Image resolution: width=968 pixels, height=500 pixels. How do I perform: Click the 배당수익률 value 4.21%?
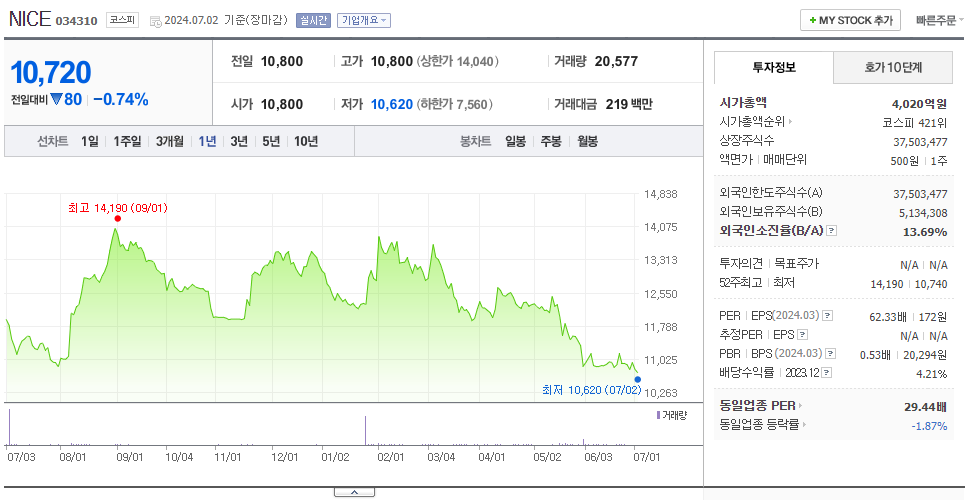coord(932,373)
